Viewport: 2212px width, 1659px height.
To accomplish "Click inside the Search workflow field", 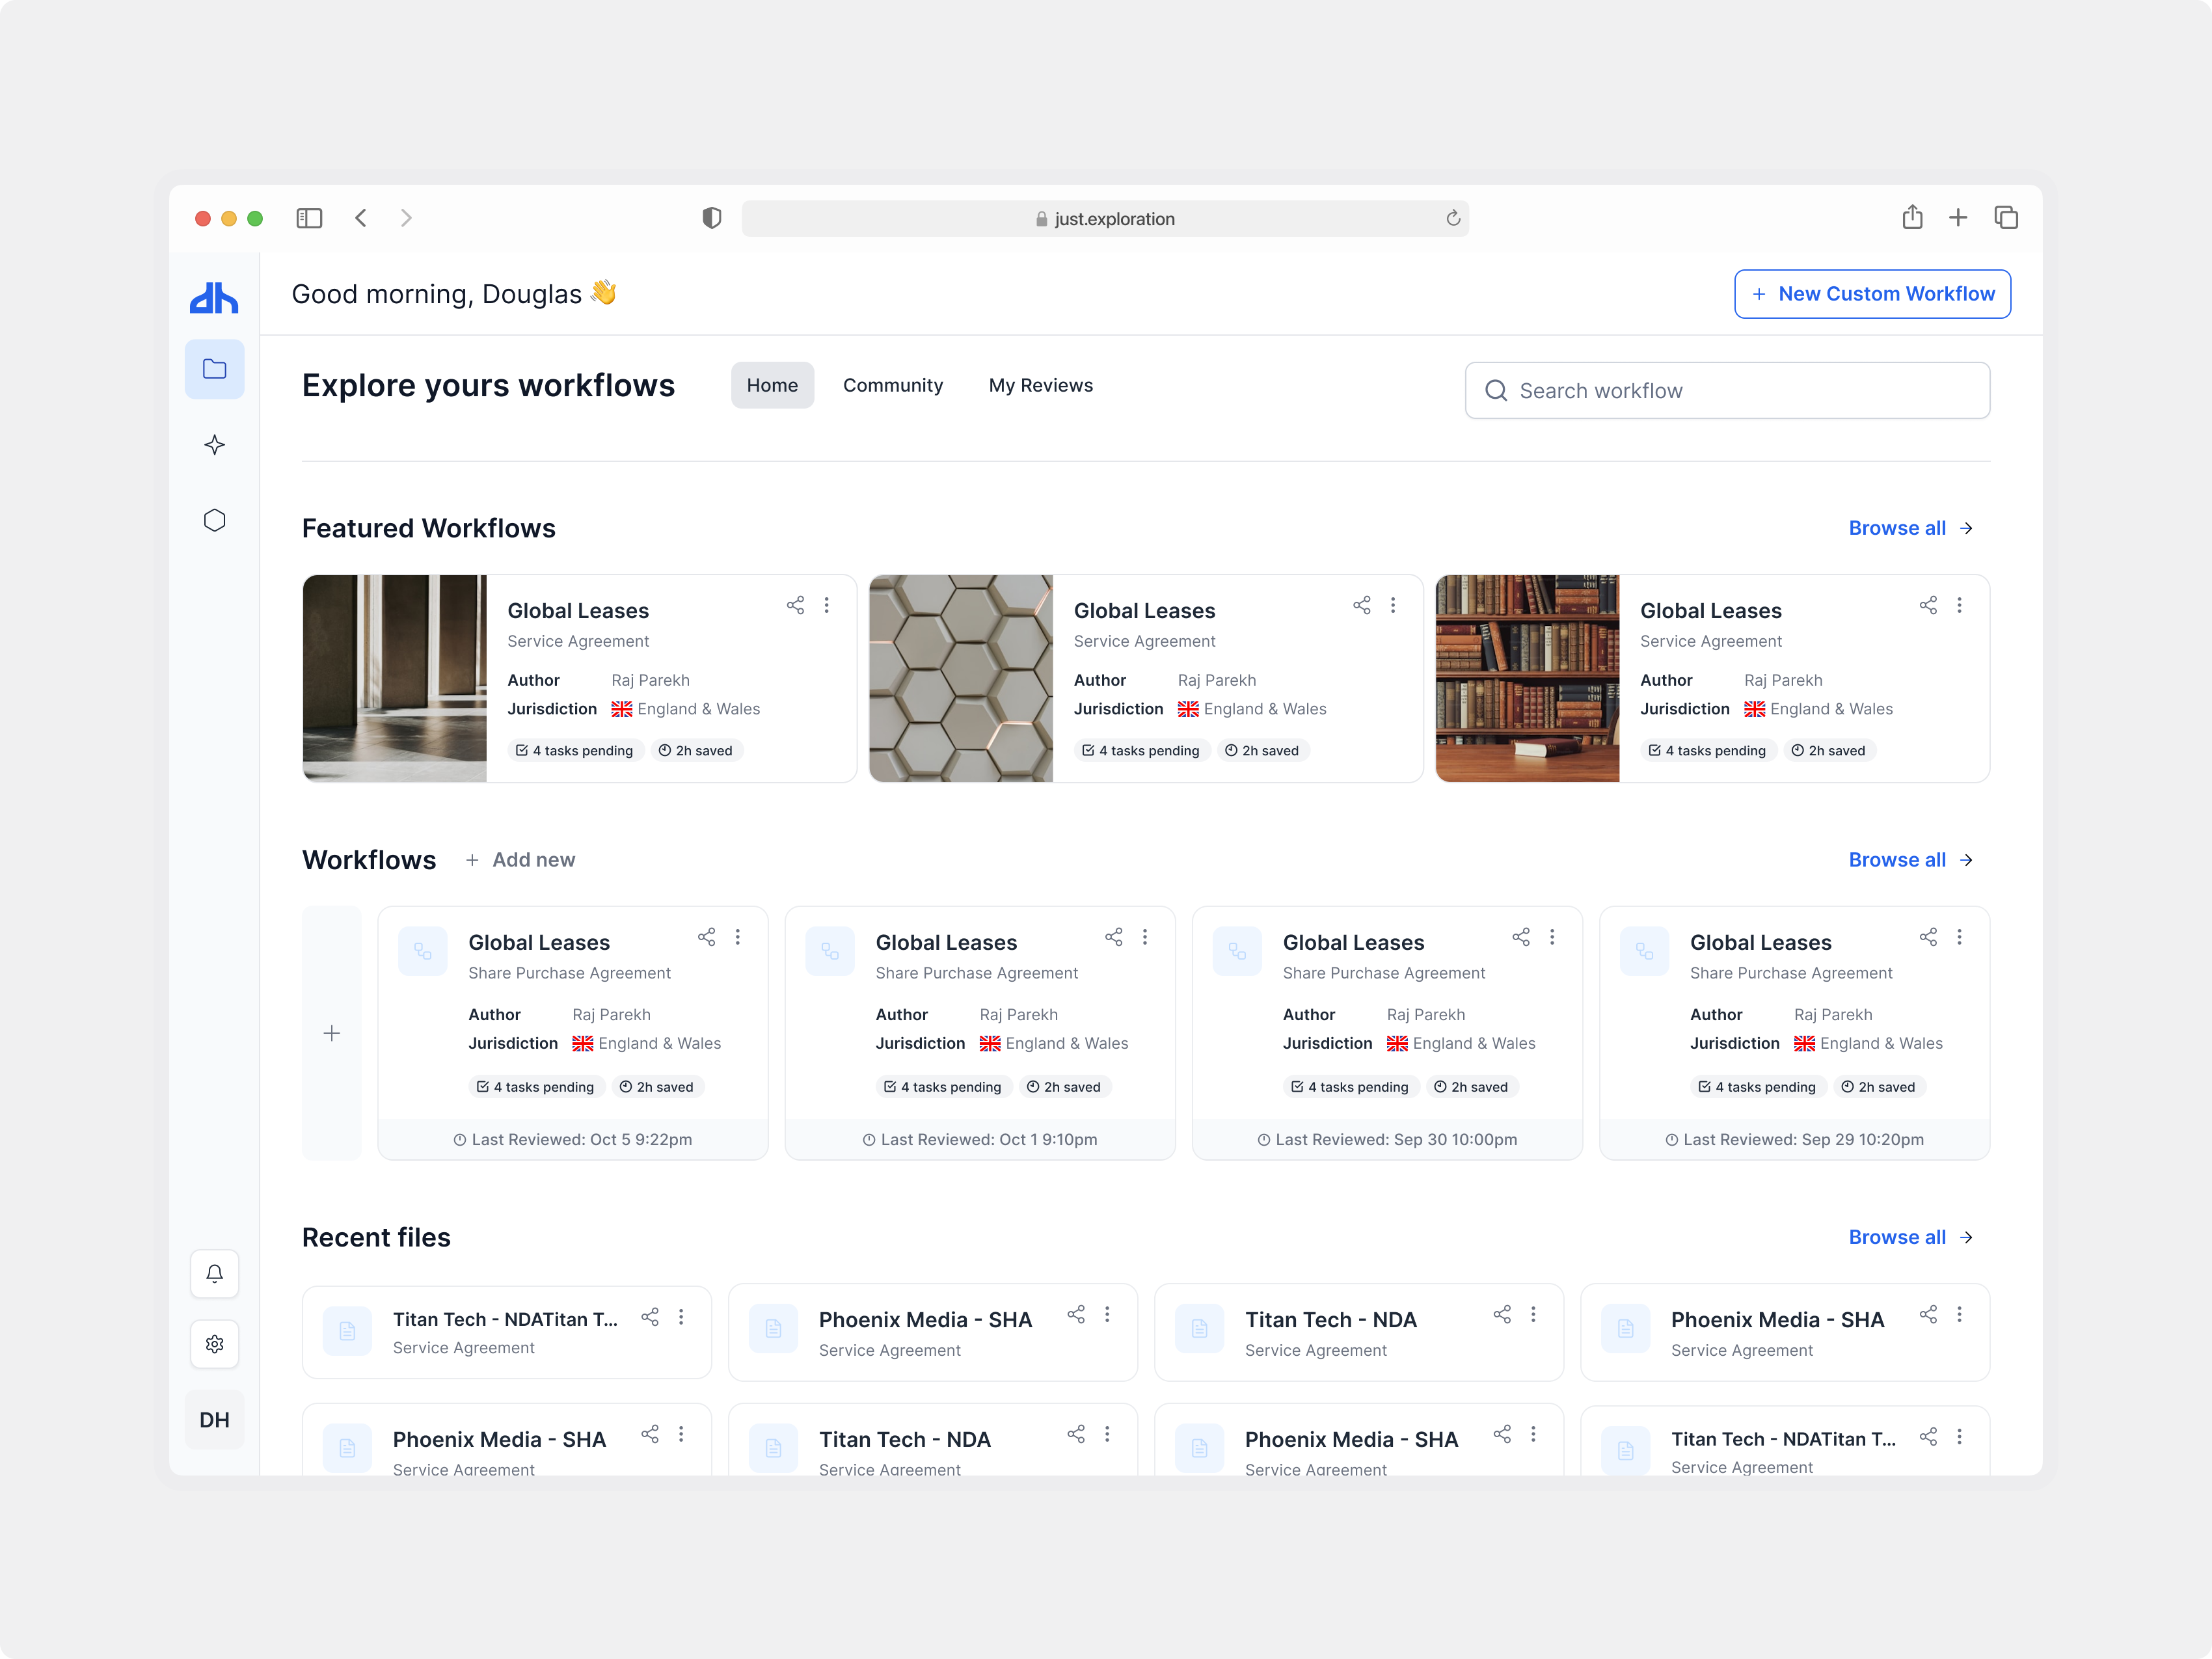I will point(1725,390).
